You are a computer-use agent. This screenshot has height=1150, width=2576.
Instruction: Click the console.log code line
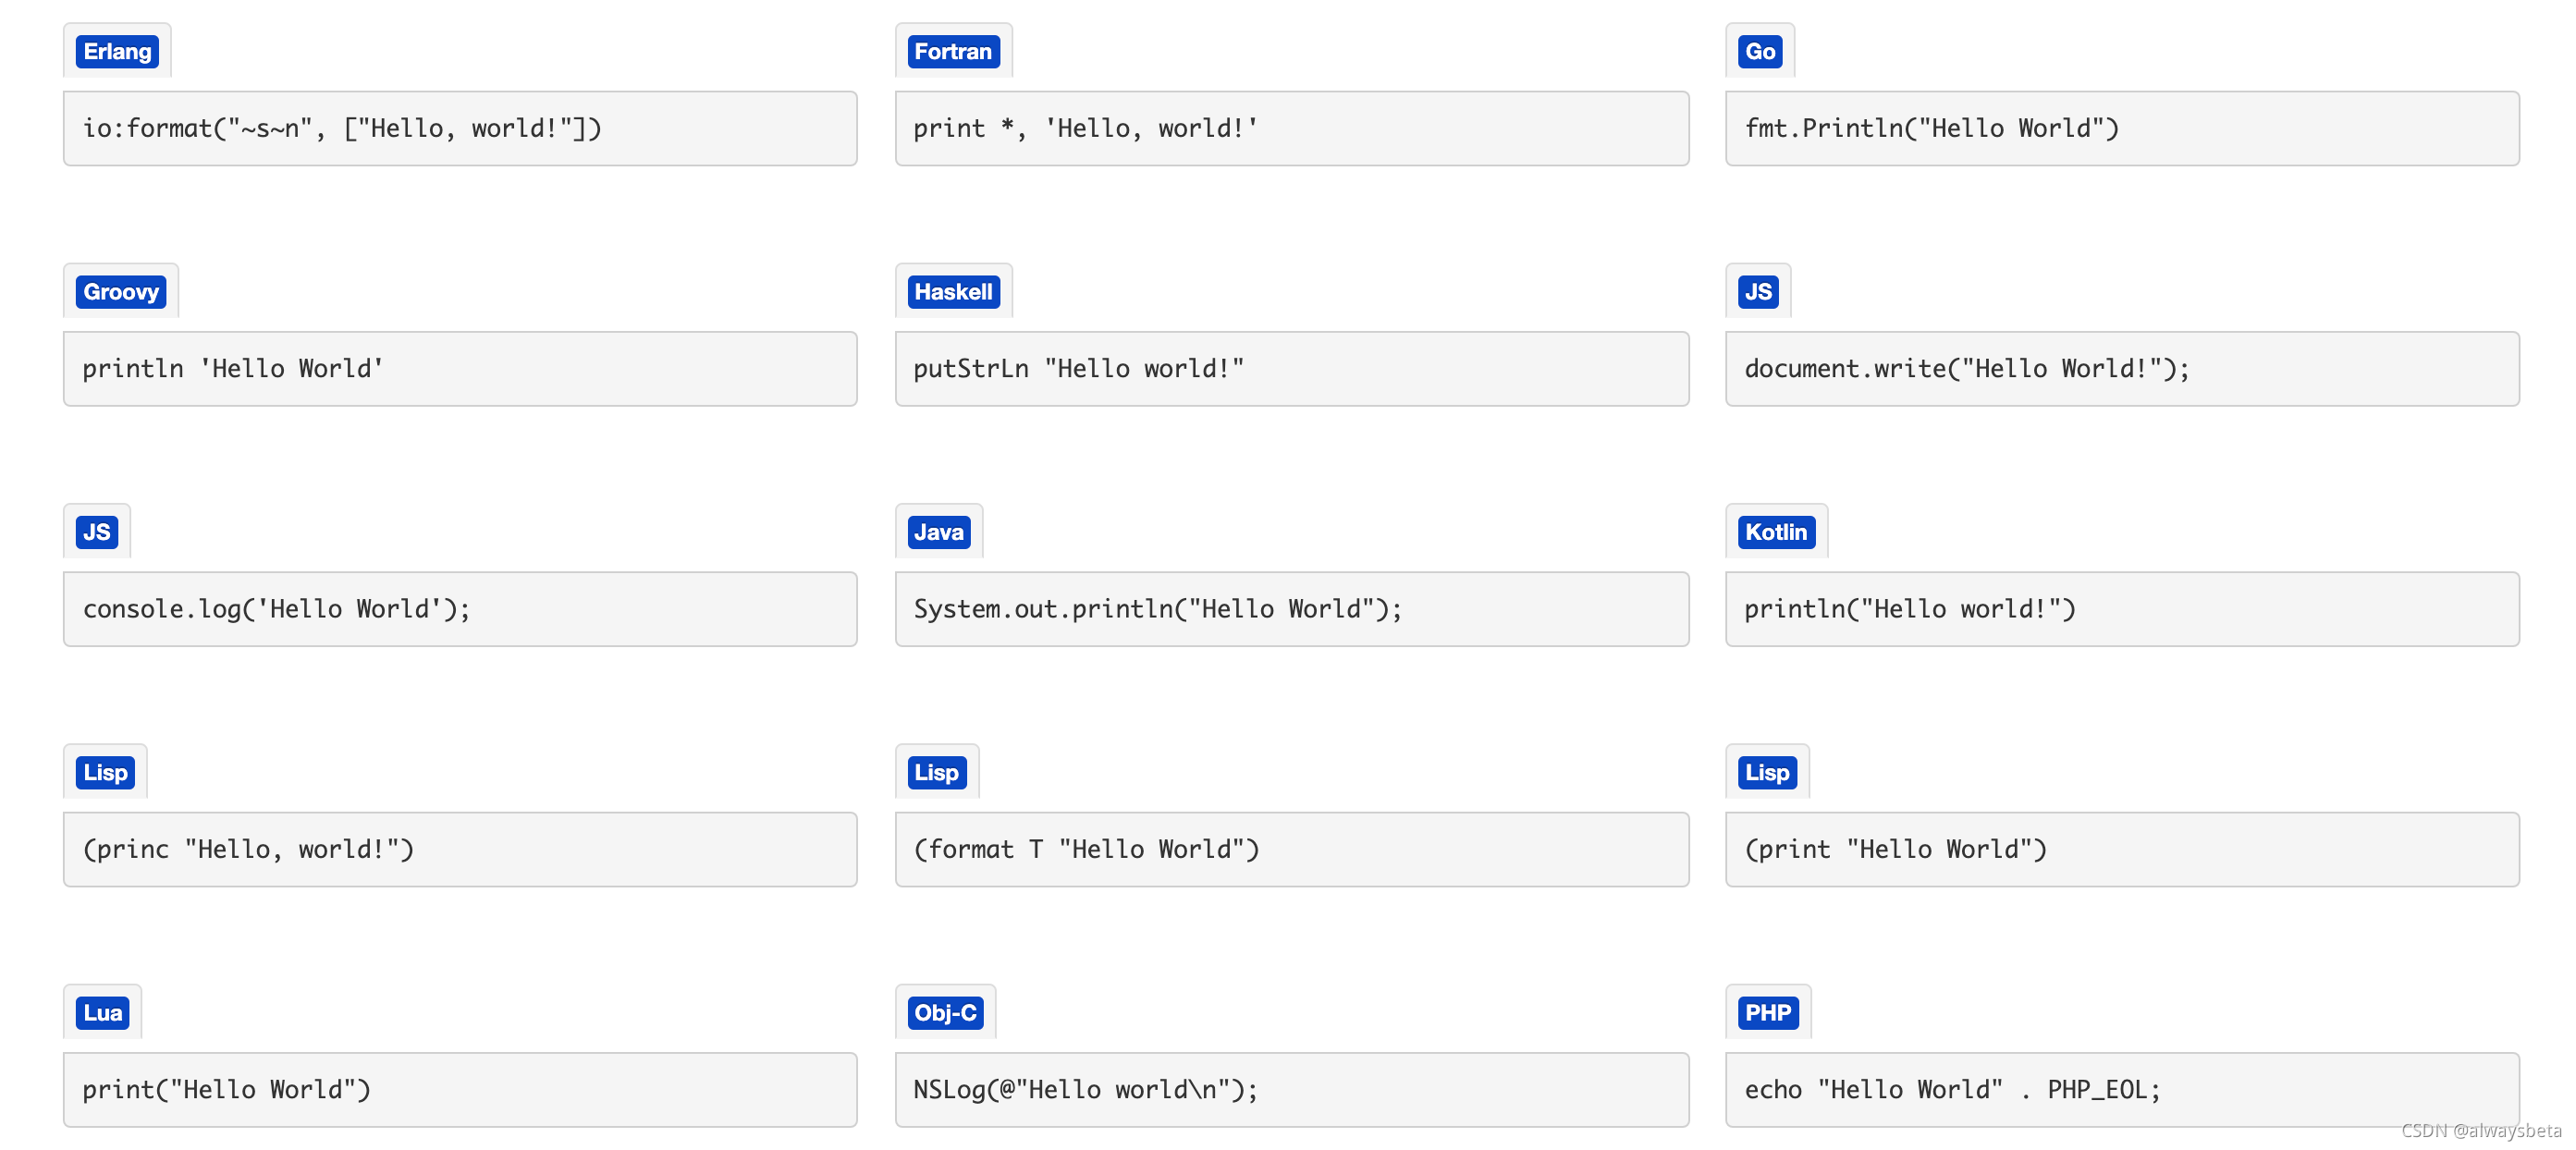point(460,609)
